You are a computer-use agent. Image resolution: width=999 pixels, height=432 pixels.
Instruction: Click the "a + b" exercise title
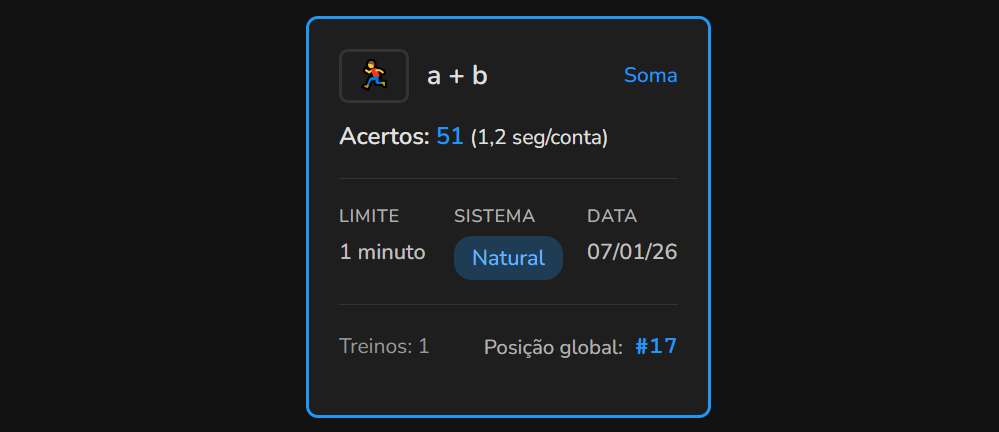[457, 76]
